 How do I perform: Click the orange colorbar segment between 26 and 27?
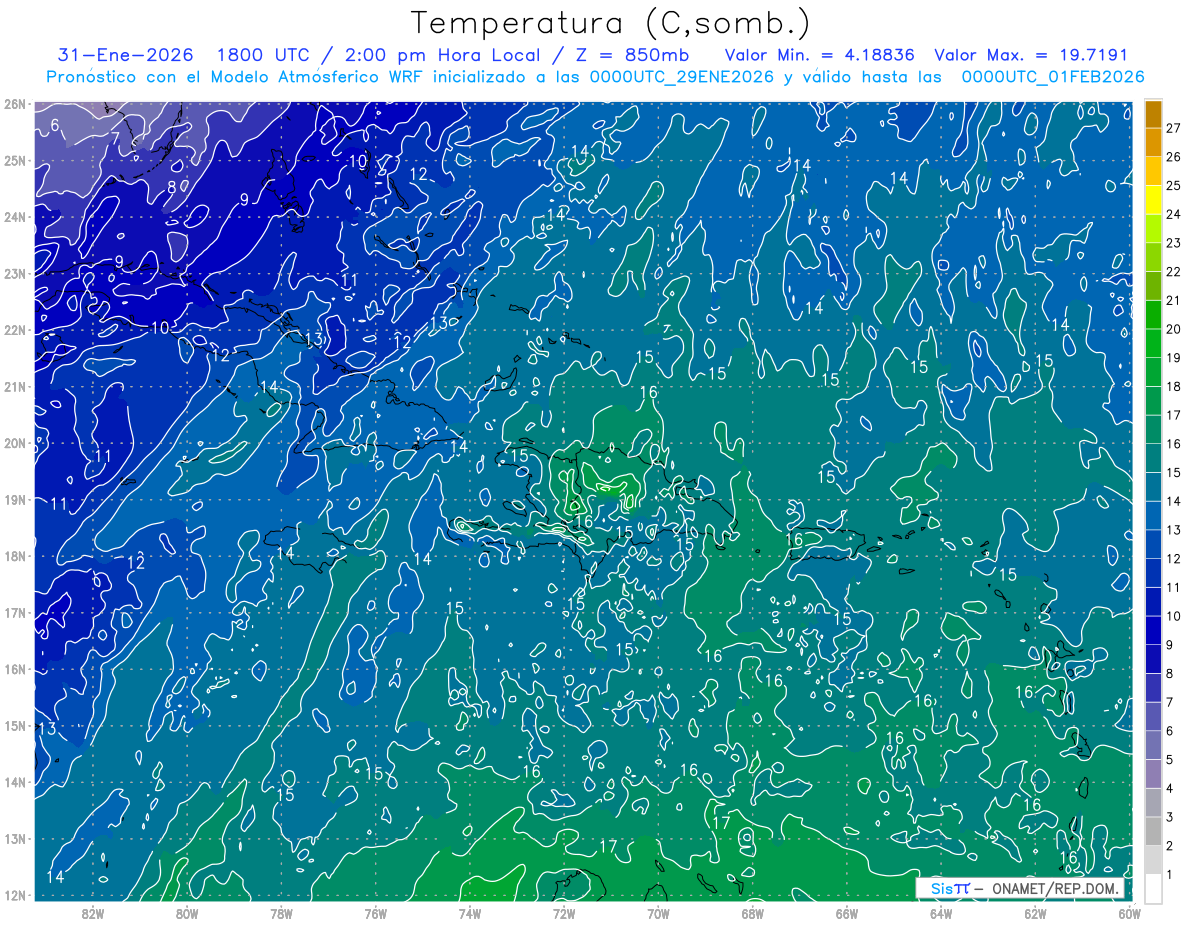pyautogui.click(x=1153, y=142)
